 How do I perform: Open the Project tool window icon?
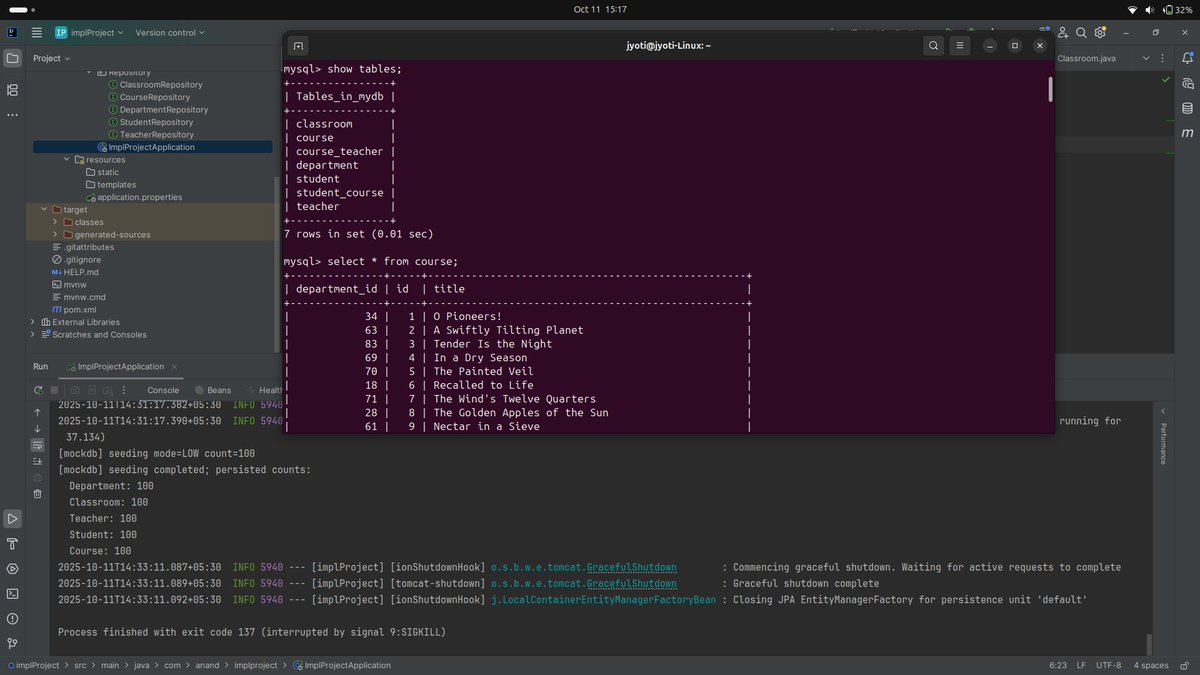pyautogui.click(x=12, y=58)
